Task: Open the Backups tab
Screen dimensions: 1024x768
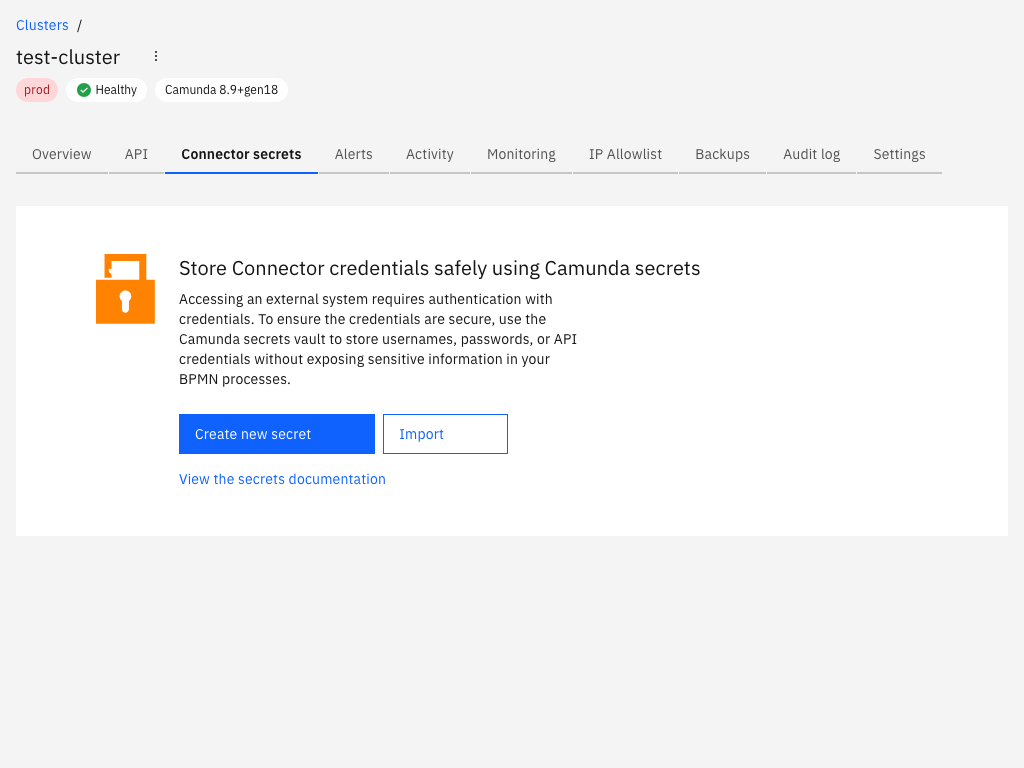Action: pos(722,155)
